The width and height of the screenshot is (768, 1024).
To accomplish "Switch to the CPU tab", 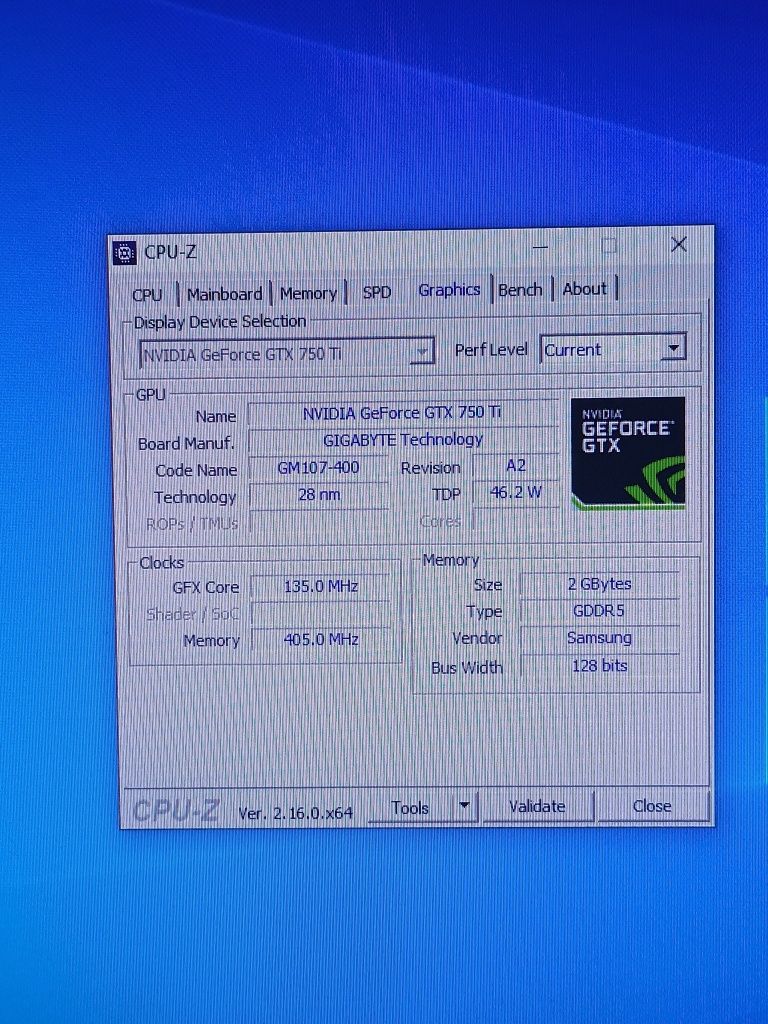I will [x=147, y=295].
